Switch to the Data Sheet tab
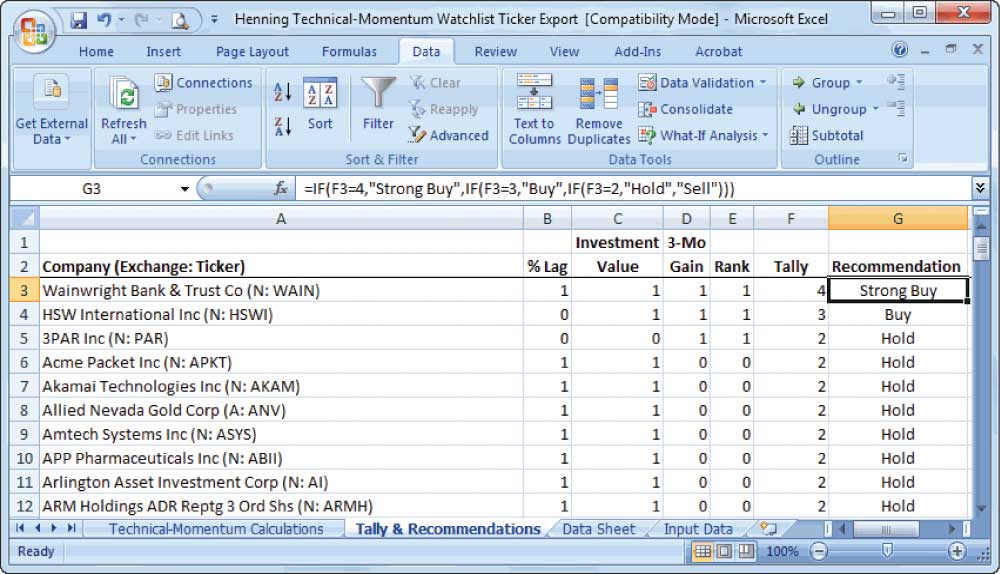Viewport: 1000px width, 574px height. (x=598, y=529)
